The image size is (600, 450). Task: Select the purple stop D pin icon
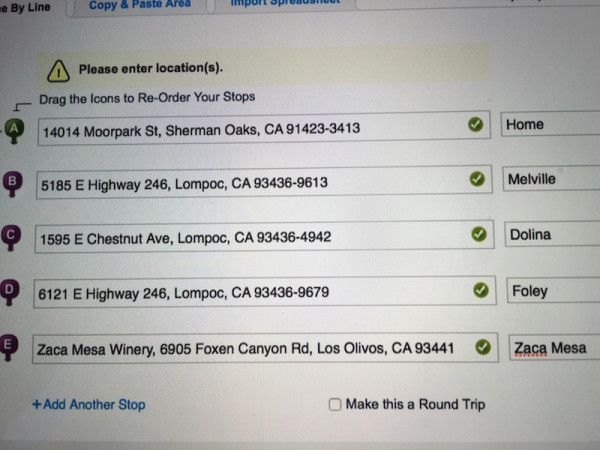click(x=9, y=292)
